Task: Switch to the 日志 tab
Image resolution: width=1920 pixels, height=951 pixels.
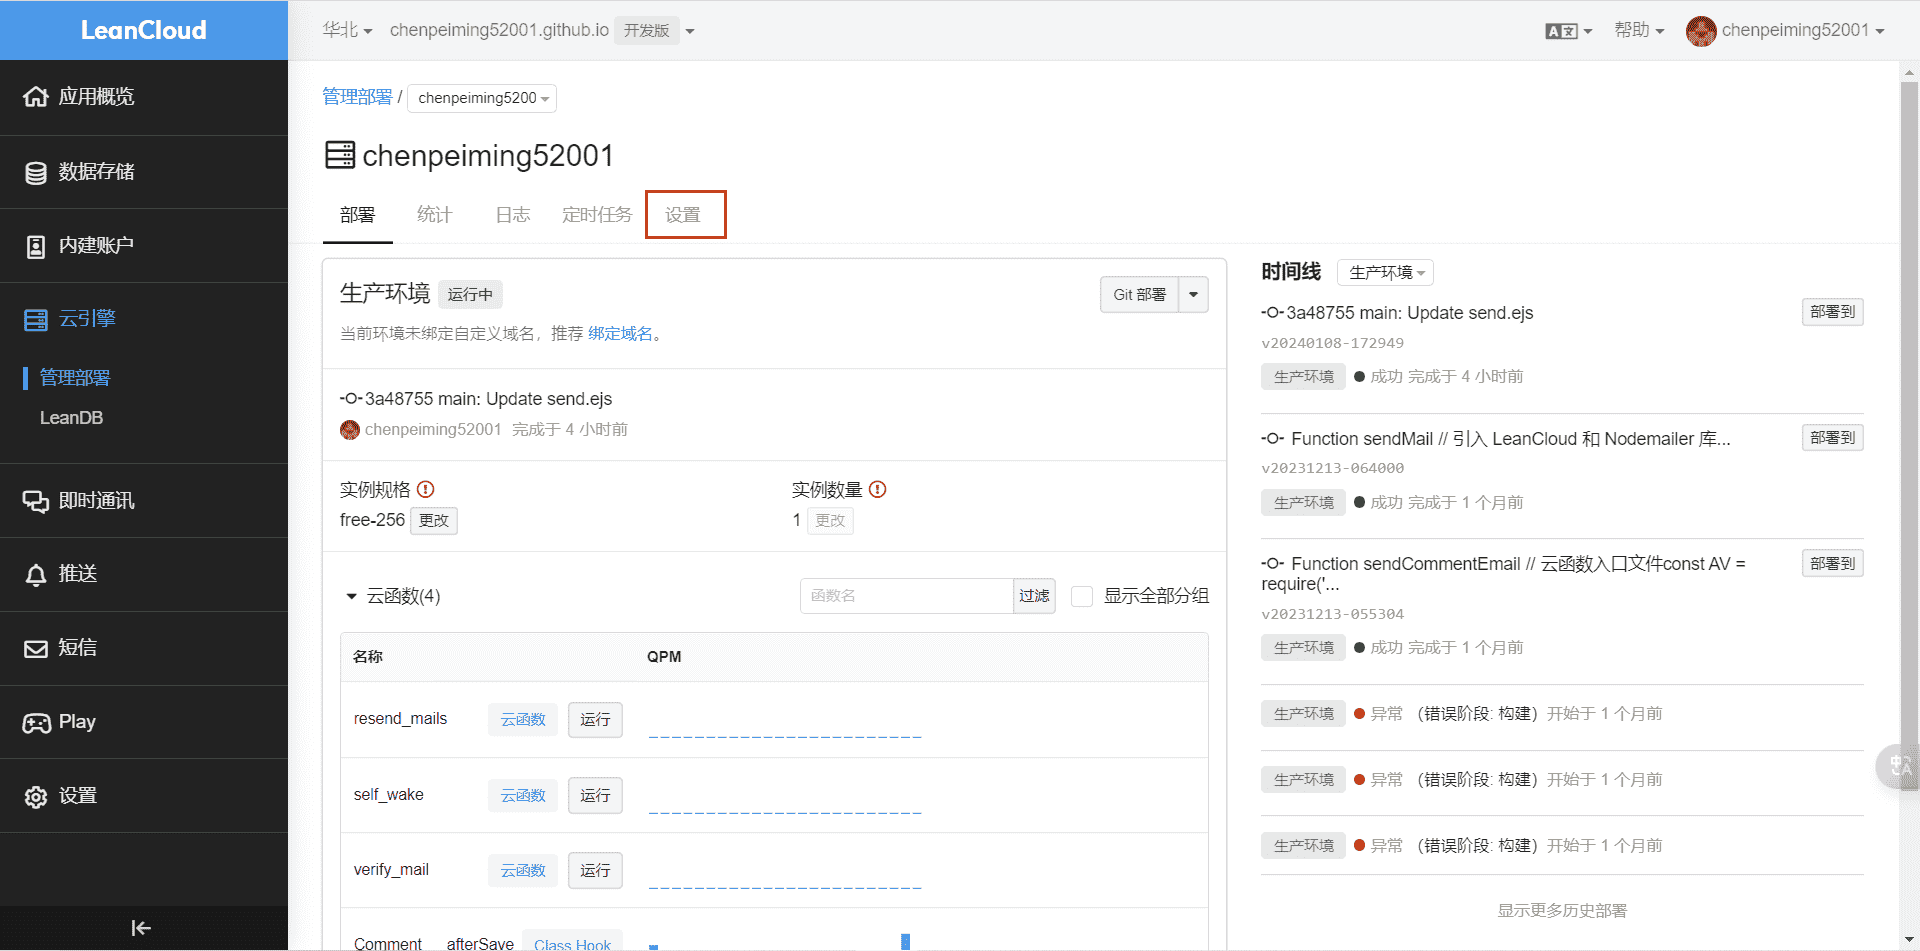Action: point(513,215)
